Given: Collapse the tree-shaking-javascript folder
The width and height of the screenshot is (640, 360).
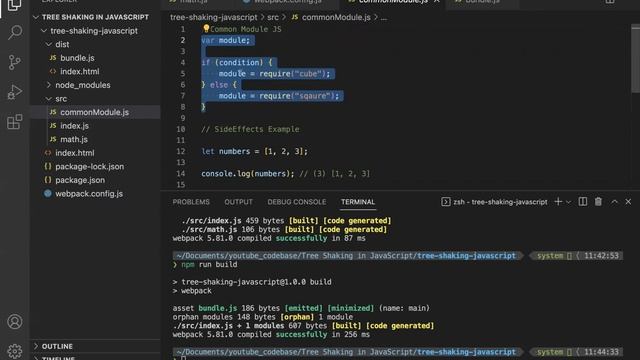Looking at the screenshot, I should (44, 31).
